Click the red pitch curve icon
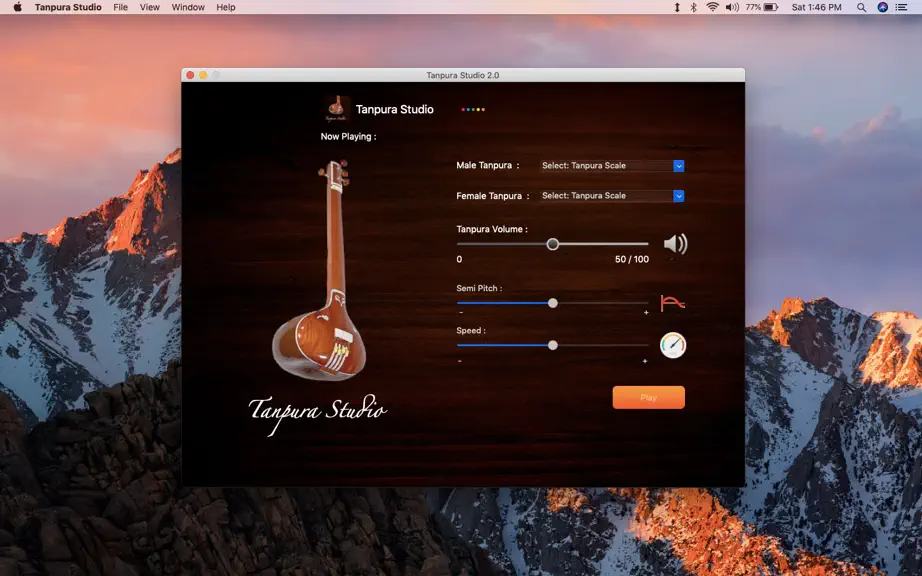 (x=673, y=303)
